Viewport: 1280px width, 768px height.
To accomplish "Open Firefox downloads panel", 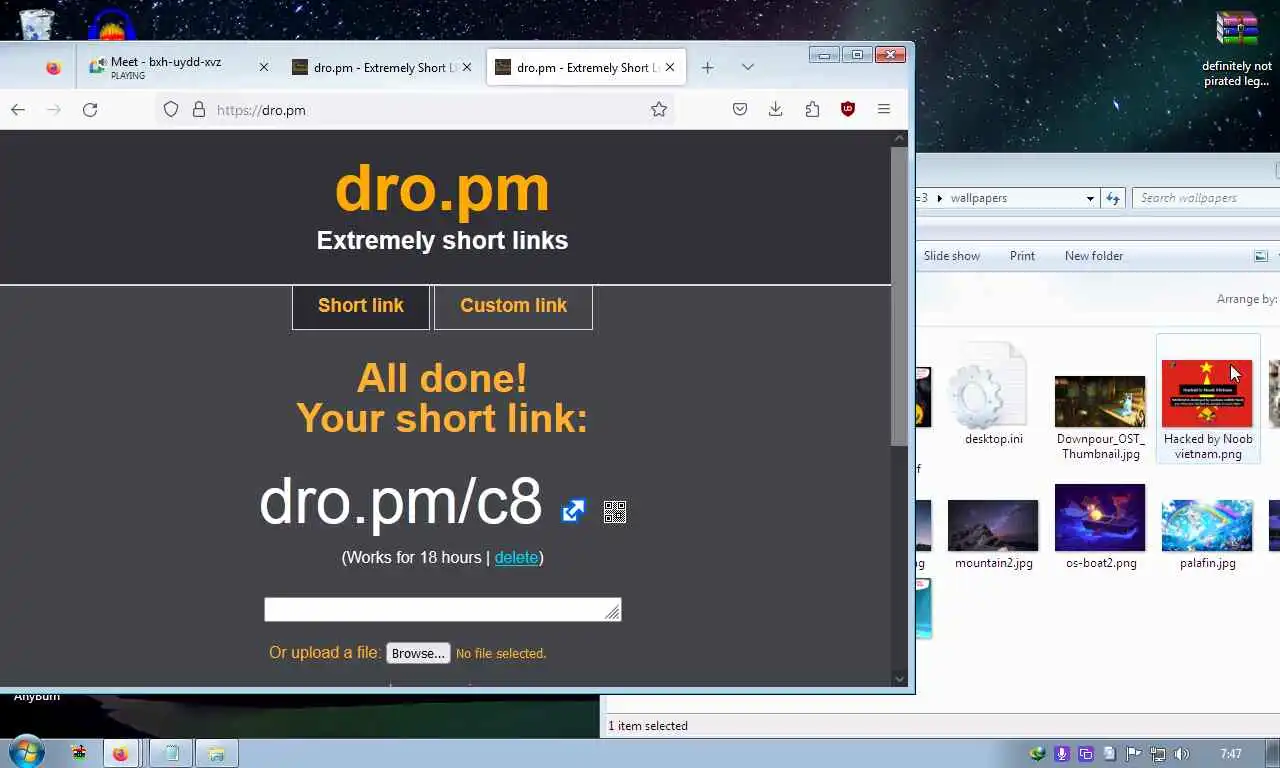I will click(x=775, y=110).
